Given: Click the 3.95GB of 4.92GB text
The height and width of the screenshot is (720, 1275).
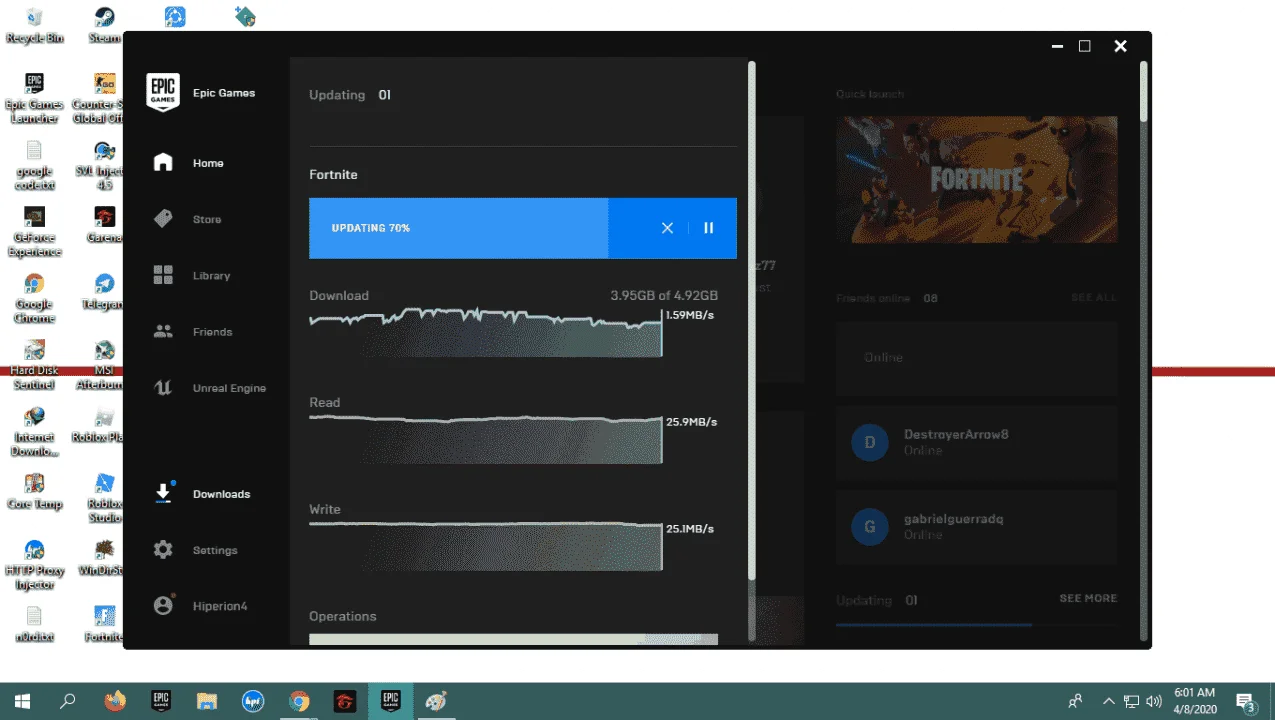Looking at the screenshot, I should tap(664, 296).
